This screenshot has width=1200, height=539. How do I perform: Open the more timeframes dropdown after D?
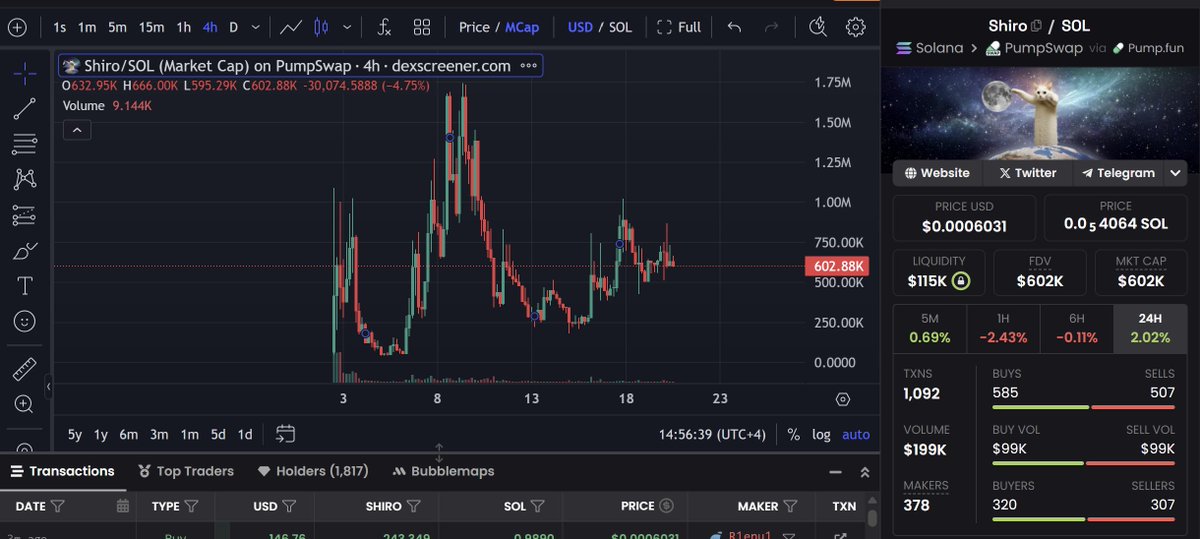[257, 27]
